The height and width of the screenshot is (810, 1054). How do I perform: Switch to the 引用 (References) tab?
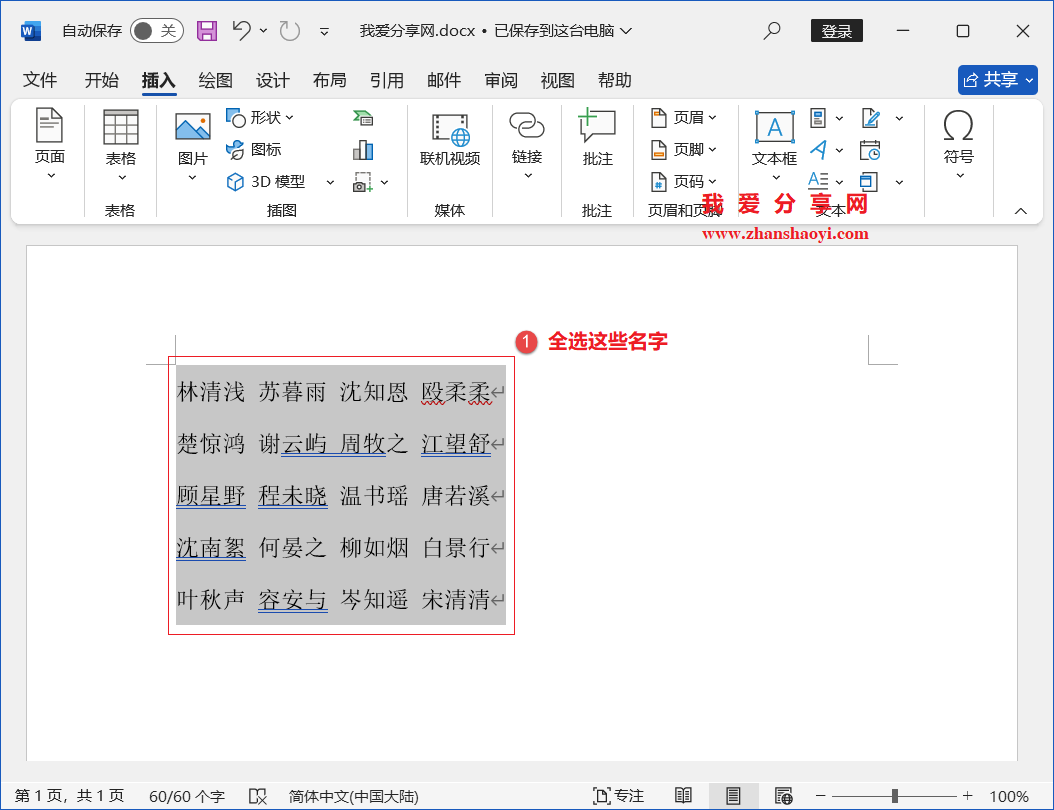(x=387, y=80)
